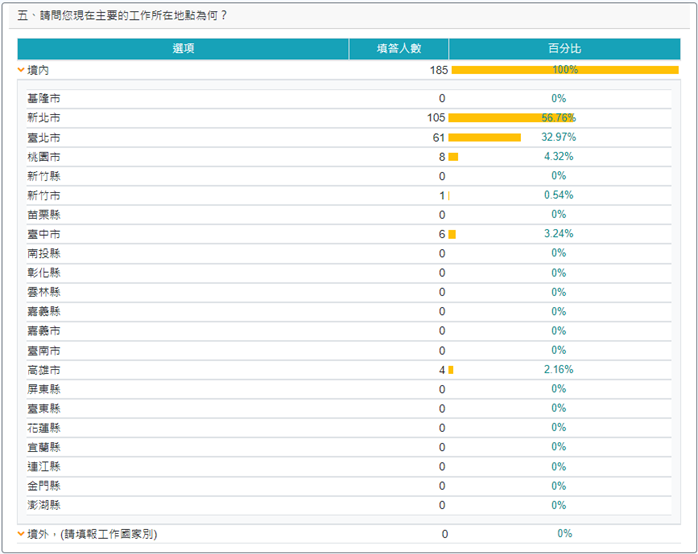The image size is (698, 554).
Task: Select the 基隆市 row label
Action: tap(44, 99)
